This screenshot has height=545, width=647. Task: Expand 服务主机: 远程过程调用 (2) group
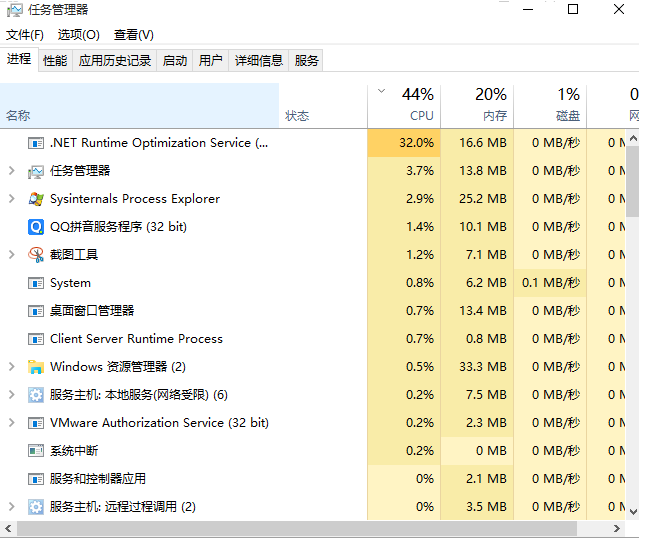[x=12, y=507]
